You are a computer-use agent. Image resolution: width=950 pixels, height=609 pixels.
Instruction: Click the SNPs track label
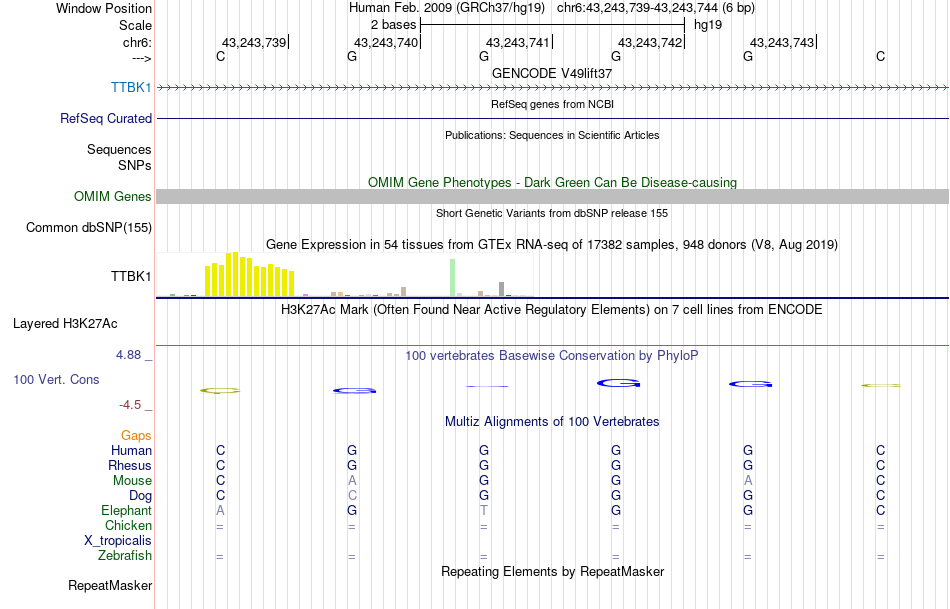135,165
